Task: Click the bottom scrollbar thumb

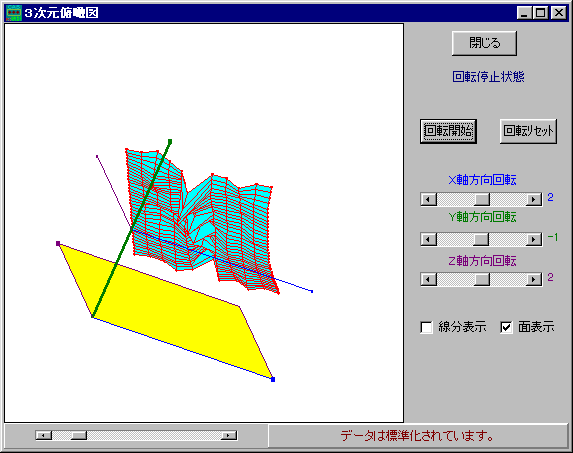Action: [78, 435]
